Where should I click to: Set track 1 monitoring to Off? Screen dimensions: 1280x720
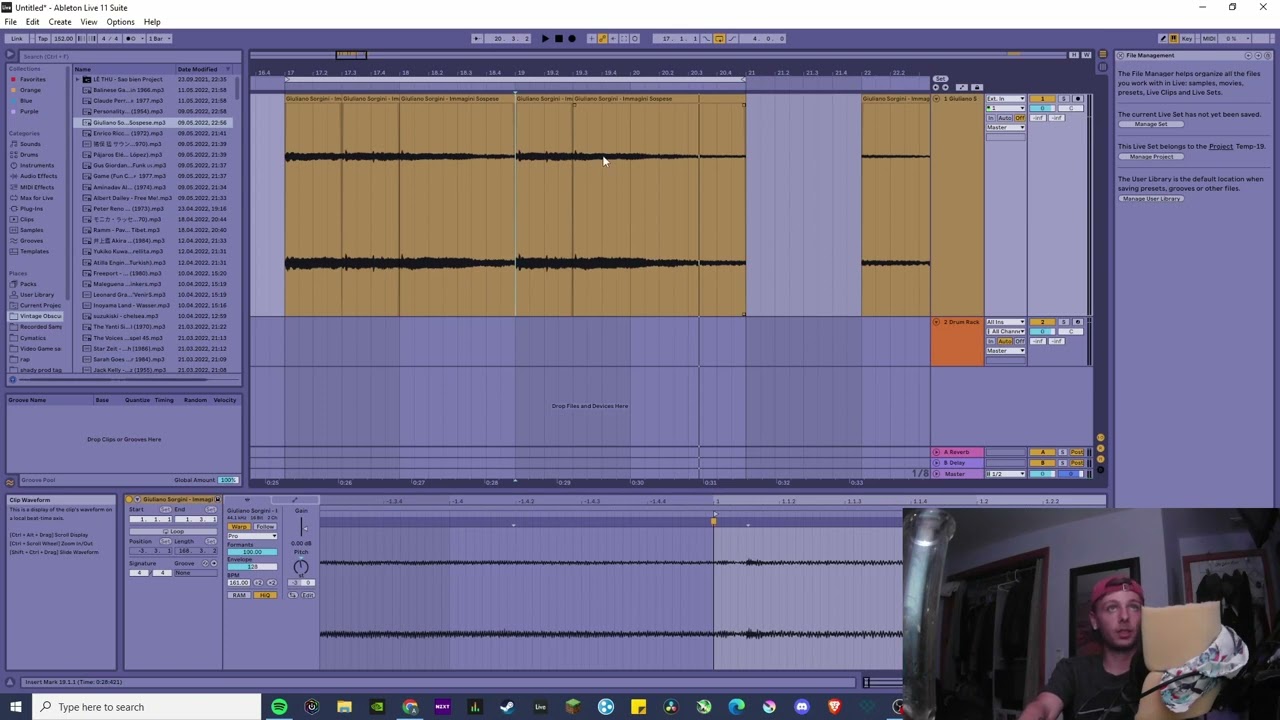pyautogui.click(x=1020, y=118)
